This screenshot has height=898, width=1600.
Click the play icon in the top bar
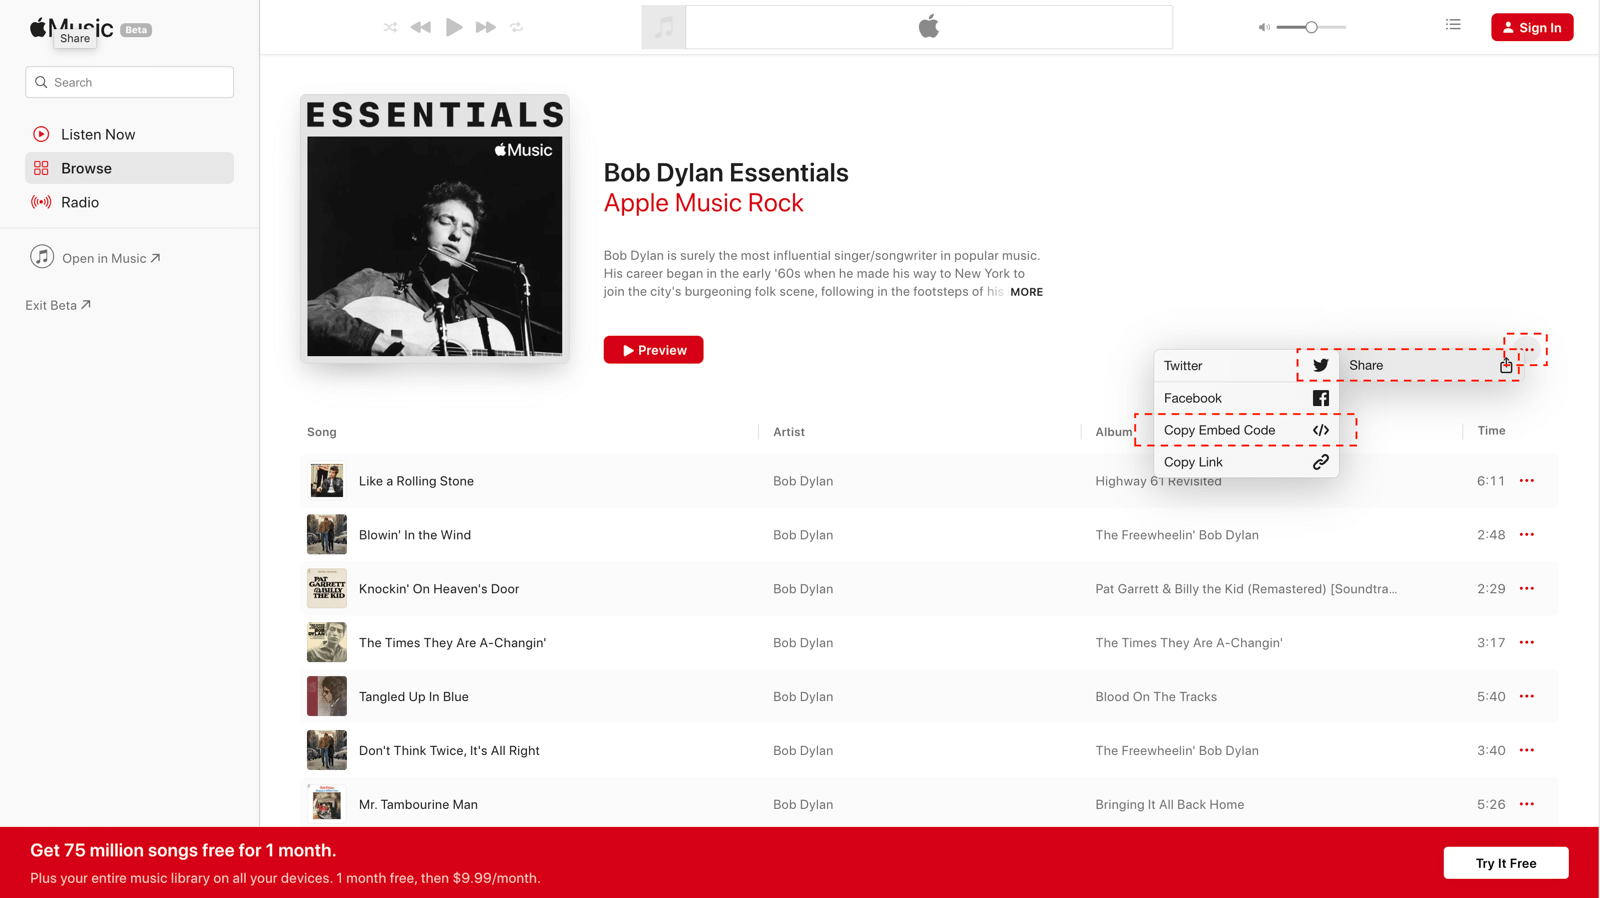454,27
